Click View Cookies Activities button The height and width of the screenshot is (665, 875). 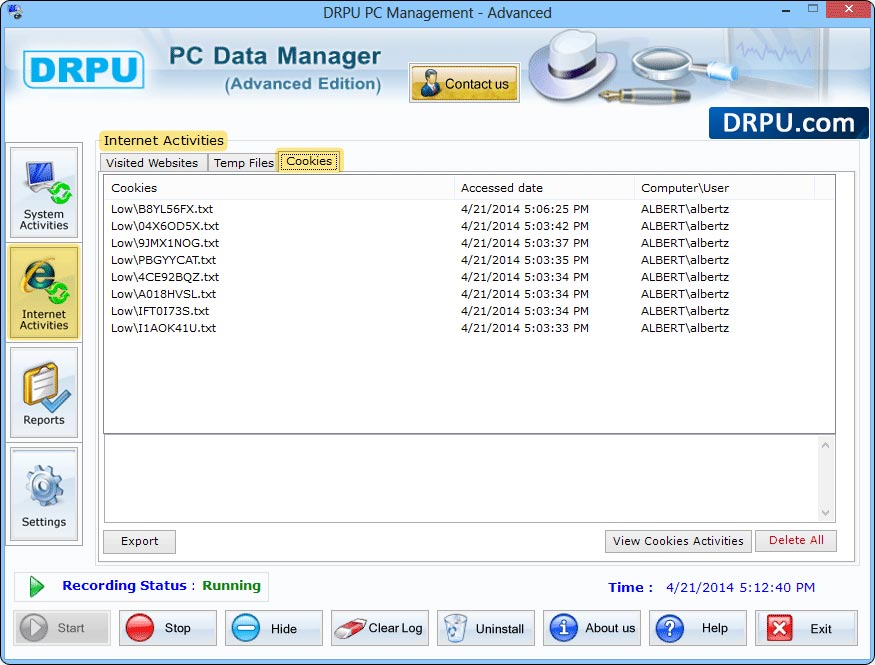coord(678,541)
